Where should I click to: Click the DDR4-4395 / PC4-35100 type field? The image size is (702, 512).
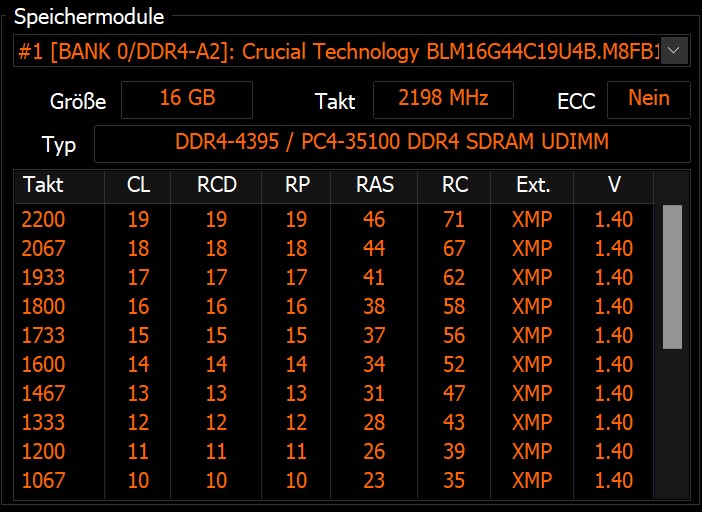[x=392, y=144]
